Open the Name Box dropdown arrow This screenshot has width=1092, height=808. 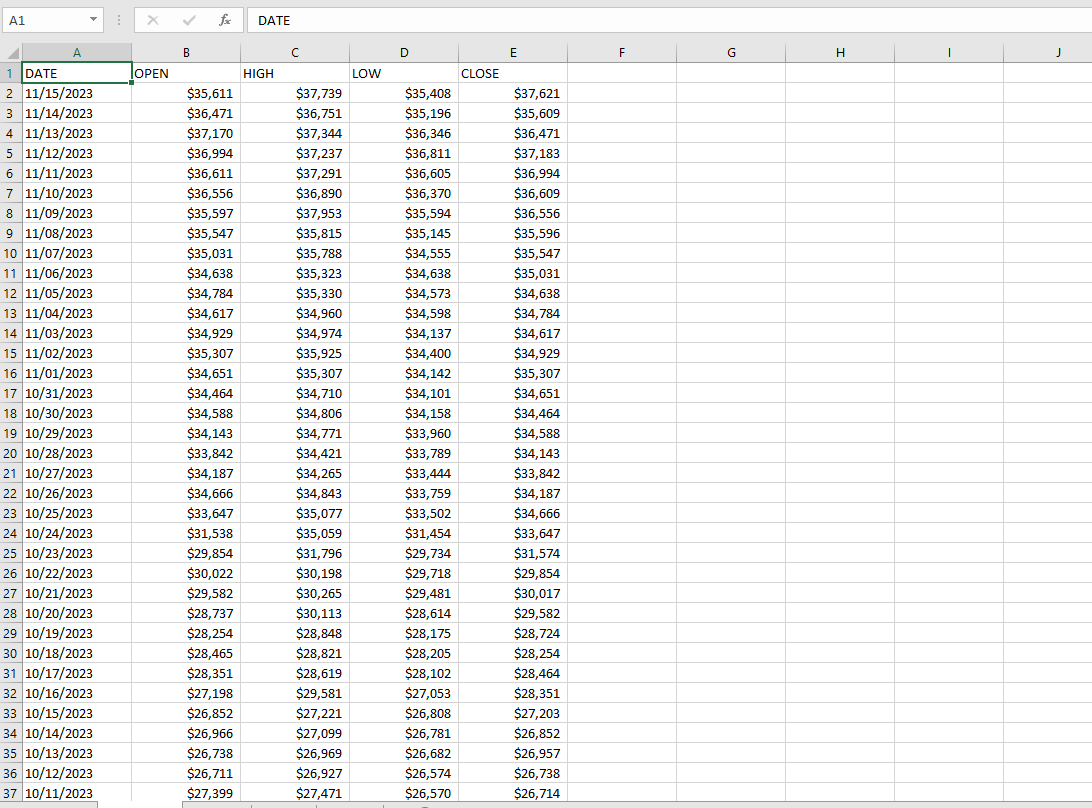coord(93,20)
